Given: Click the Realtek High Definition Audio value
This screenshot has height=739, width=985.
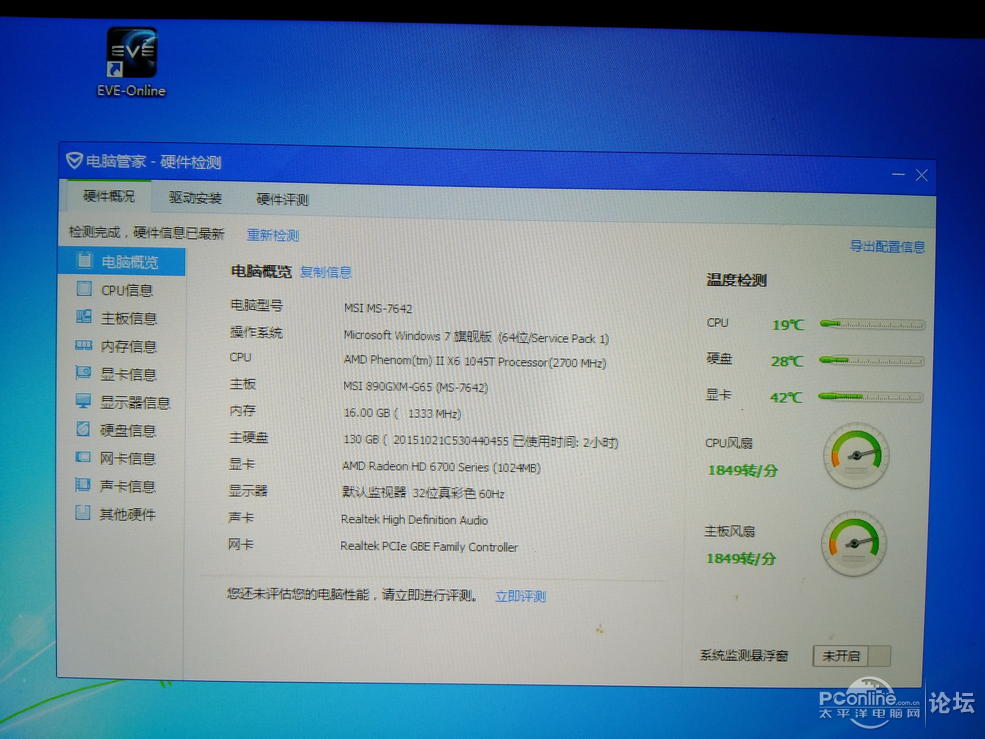Looking at the screenshot, I should click(414, 520).
